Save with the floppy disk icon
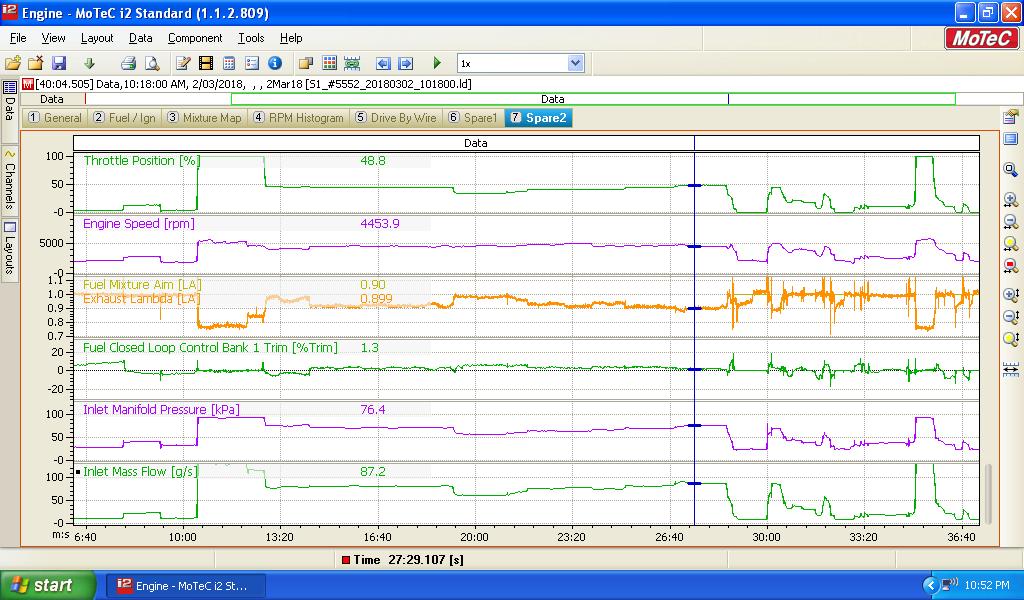 click(x=59, y=63)
